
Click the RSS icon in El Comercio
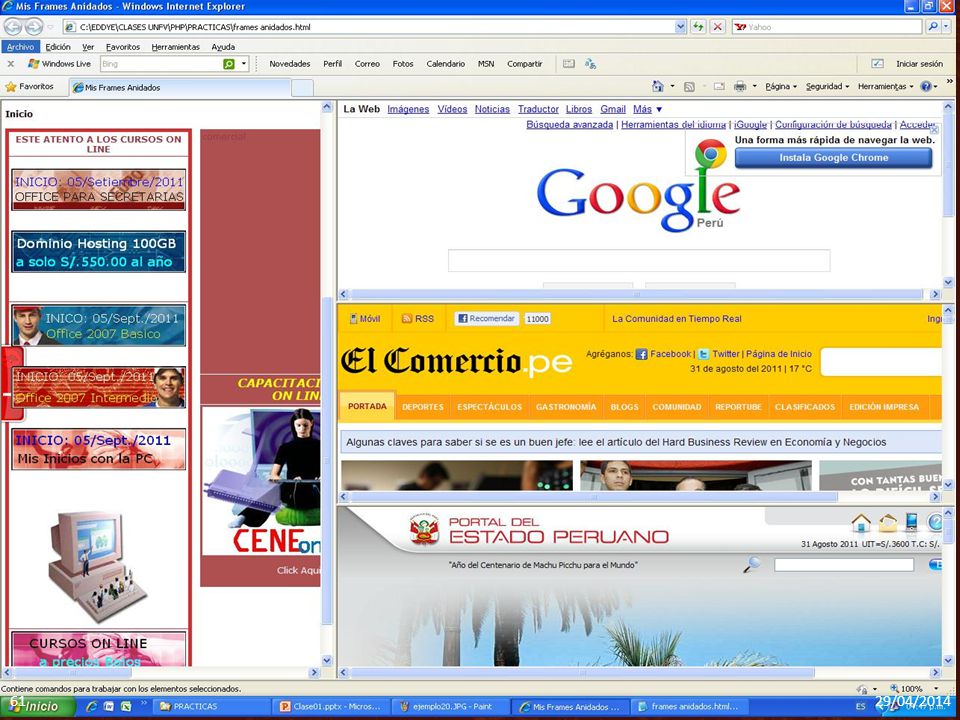pyautogui.click(x=407, y=318)
